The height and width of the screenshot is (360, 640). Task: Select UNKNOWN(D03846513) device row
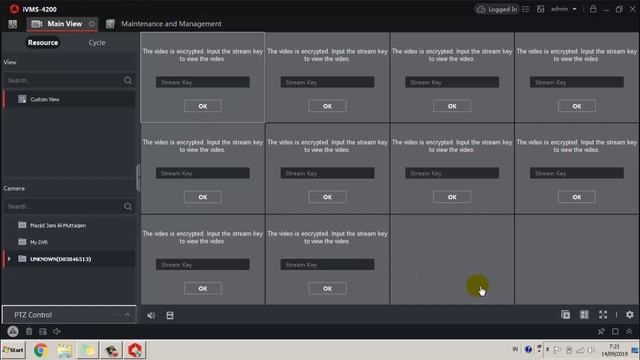(x=69, y=259)
